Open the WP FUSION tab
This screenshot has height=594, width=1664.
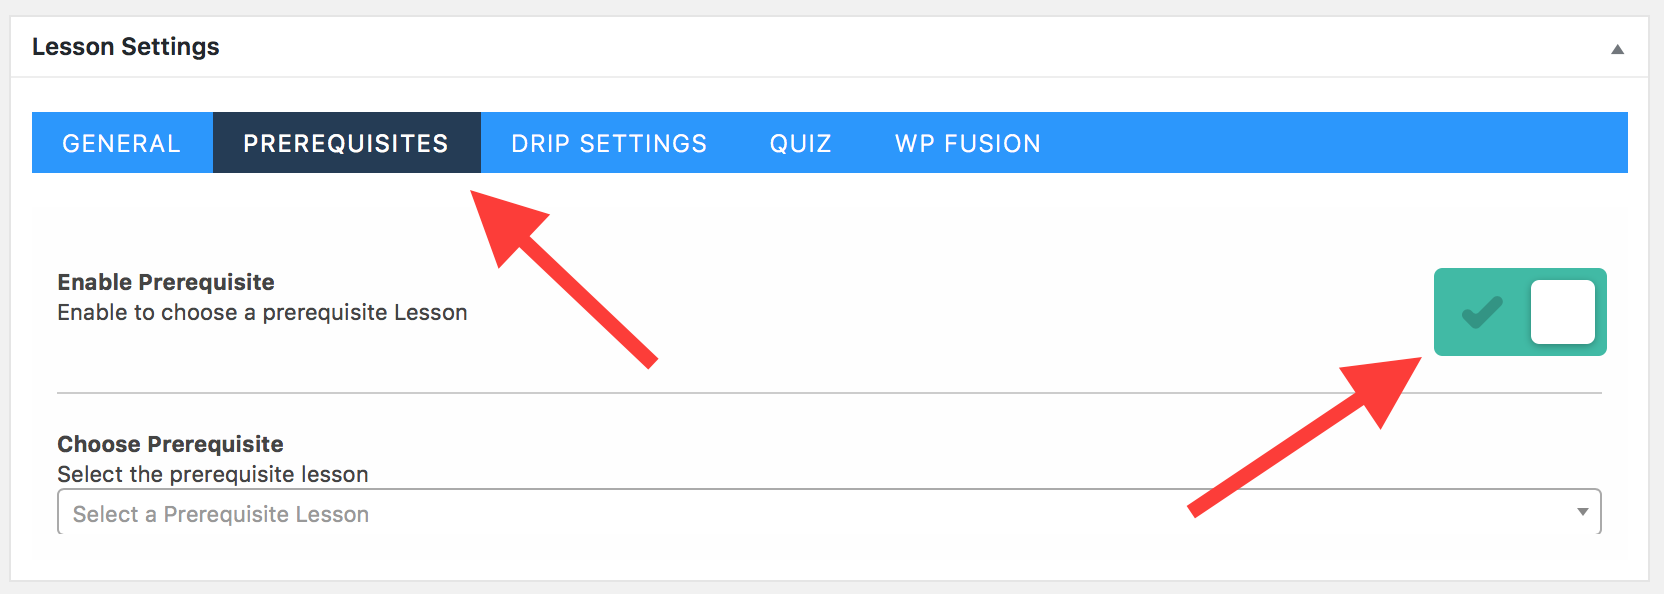967,143
